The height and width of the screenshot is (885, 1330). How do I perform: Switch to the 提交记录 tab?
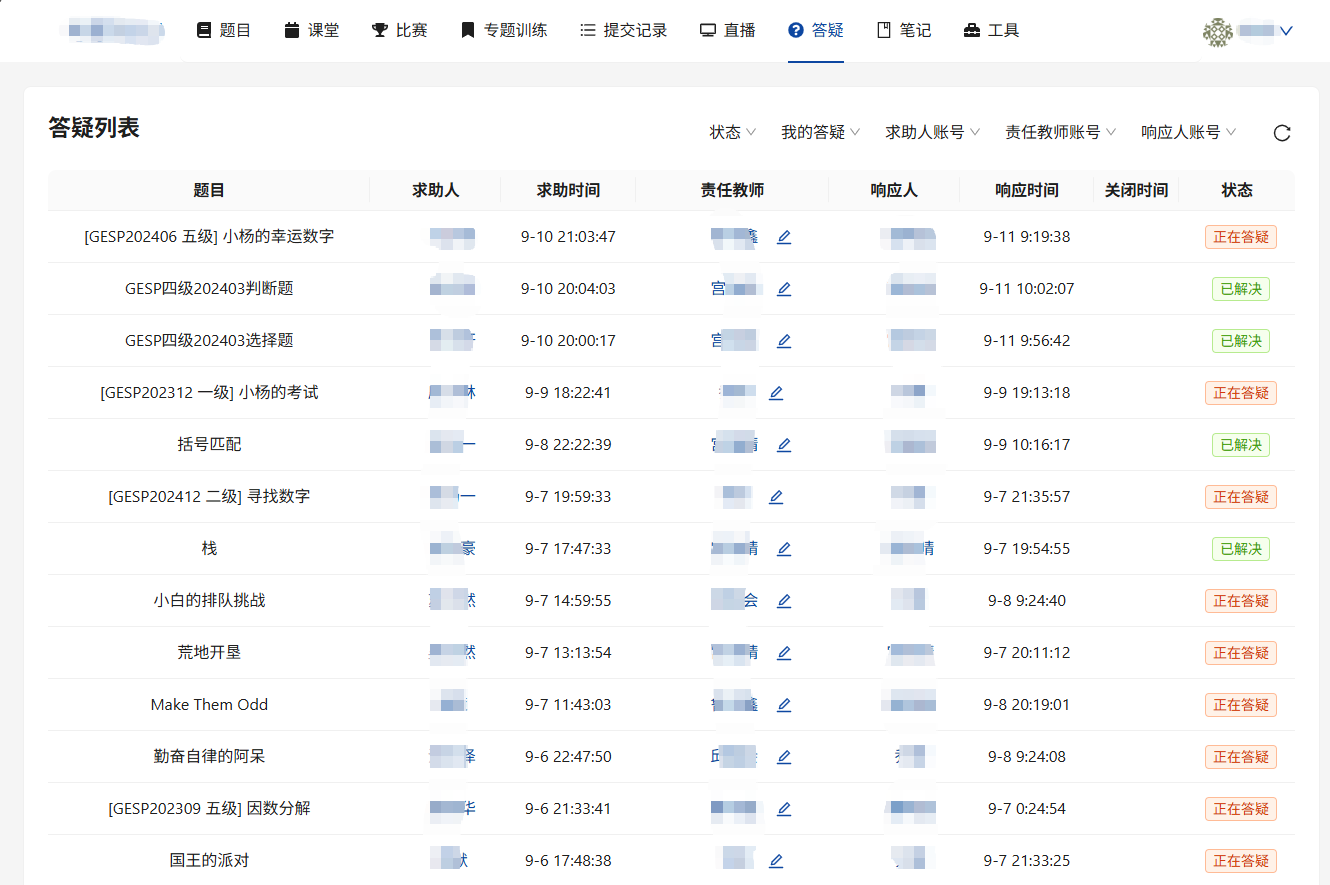coord(623,31)
